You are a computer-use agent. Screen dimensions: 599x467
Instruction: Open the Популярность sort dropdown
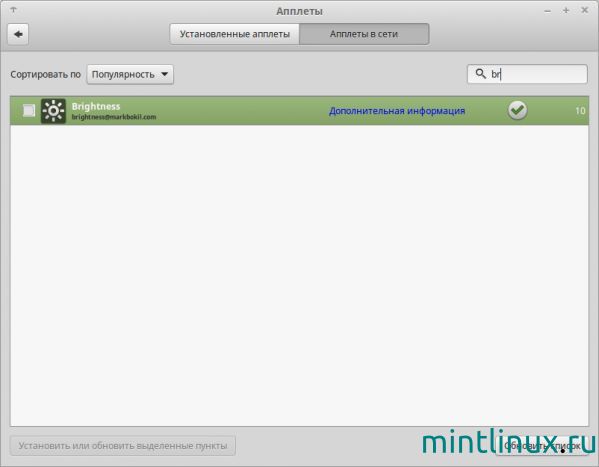pos(130,74)
